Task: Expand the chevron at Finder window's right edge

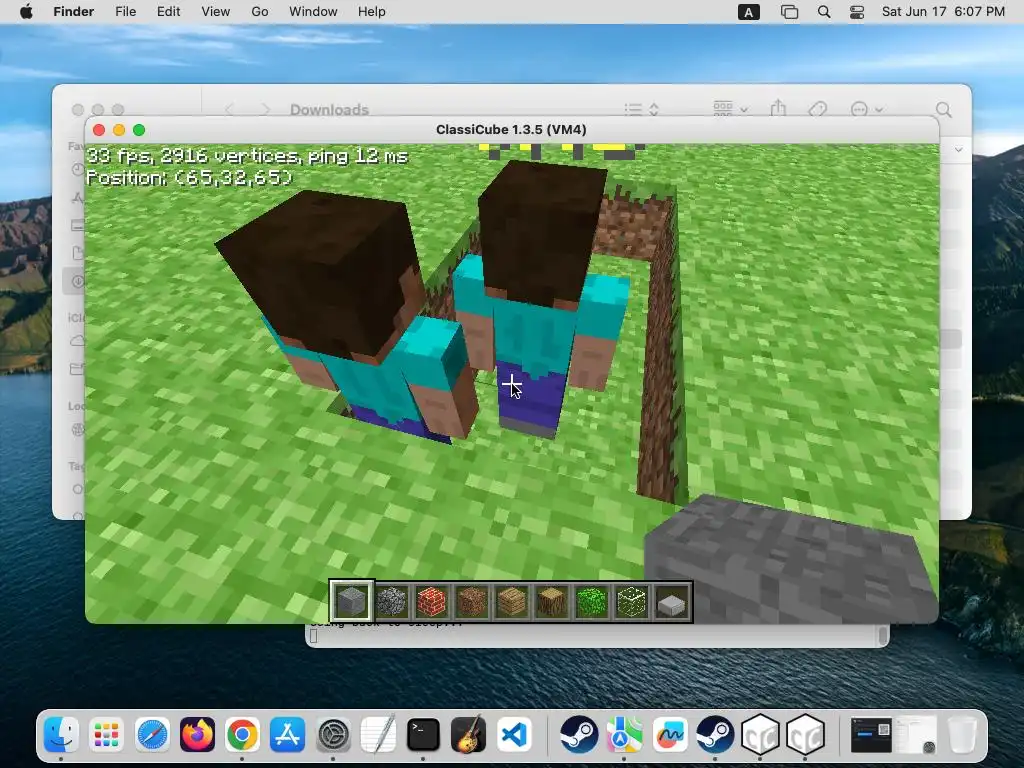Action: [958, 150]
